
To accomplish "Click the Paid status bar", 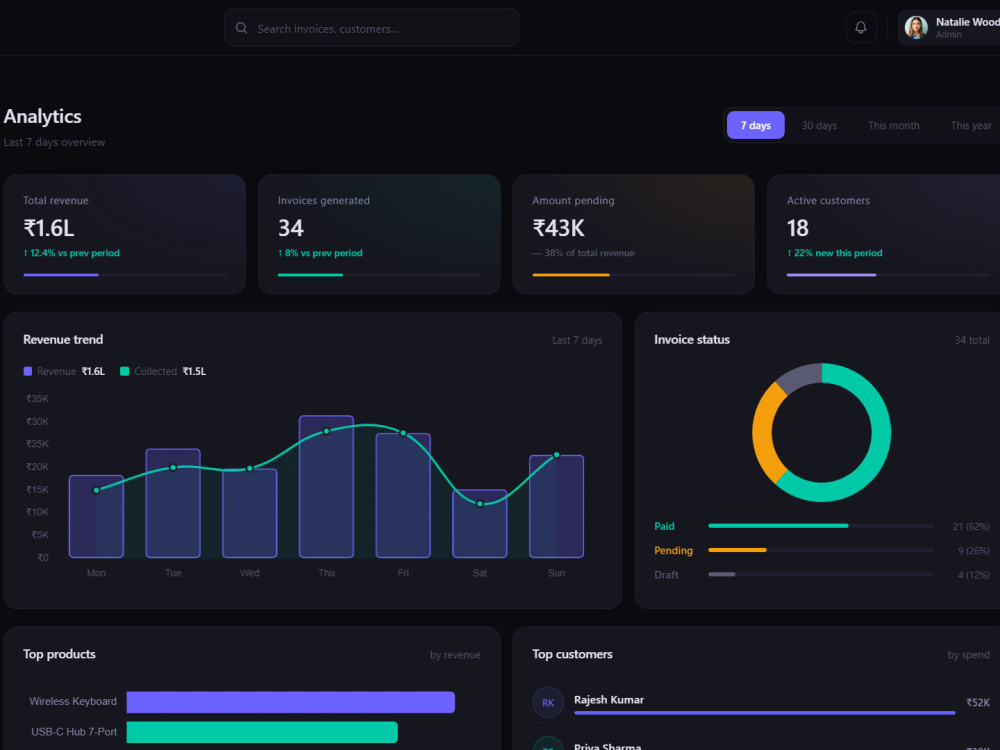I will click(821, 526).
